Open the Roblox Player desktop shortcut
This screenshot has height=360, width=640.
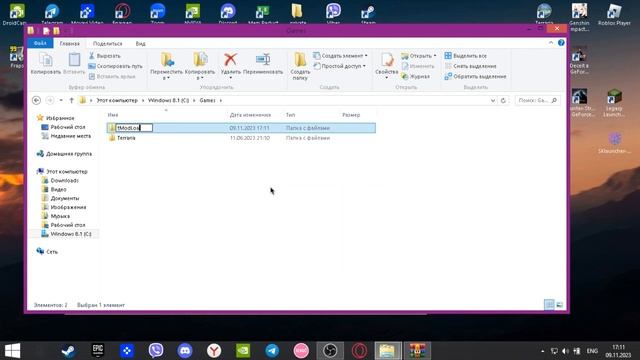(614, 14)
